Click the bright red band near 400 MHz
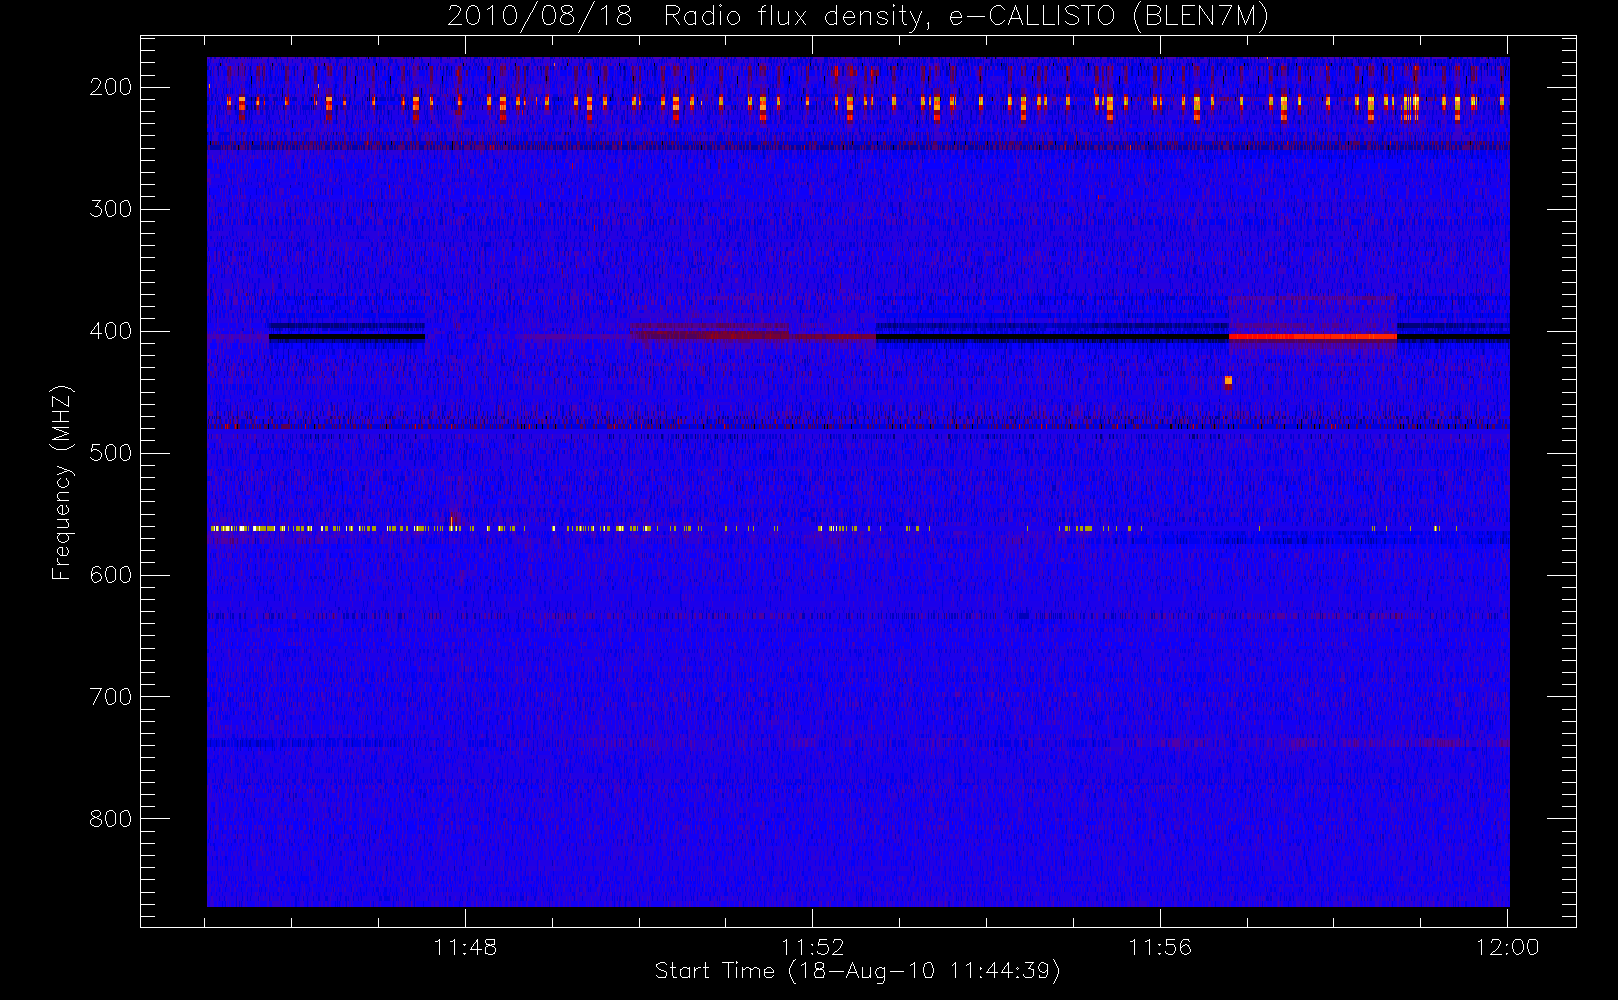The height and width of the screenshot is (1000, 1618). (1313, 337)
